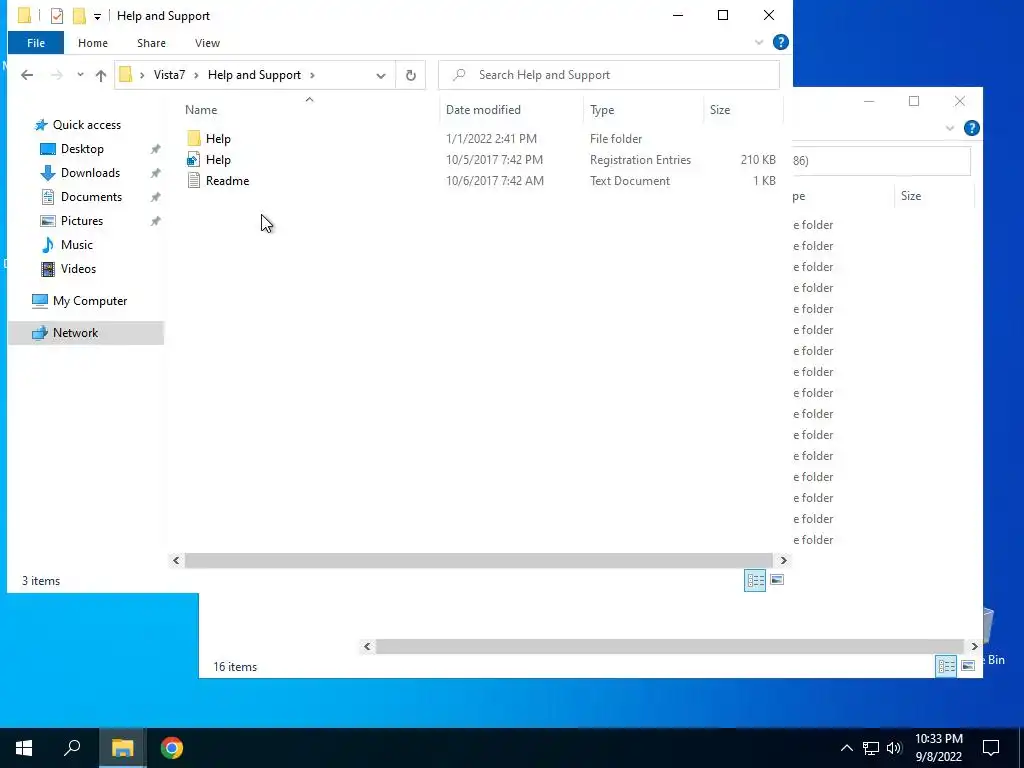Click front window horizontal scrollbar right arrow
Image resolution: width=1024 pixels, height=768 pixels.
[x=784, y=560]
